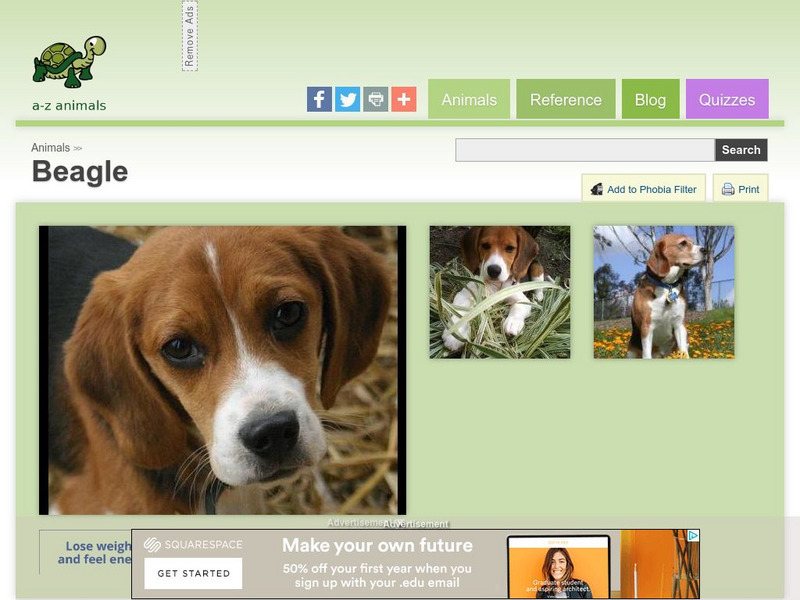Viewport: 800px width, 600px height.
Task: View beagle sitting among flowers thumbnail
Action: click(664, 292)
